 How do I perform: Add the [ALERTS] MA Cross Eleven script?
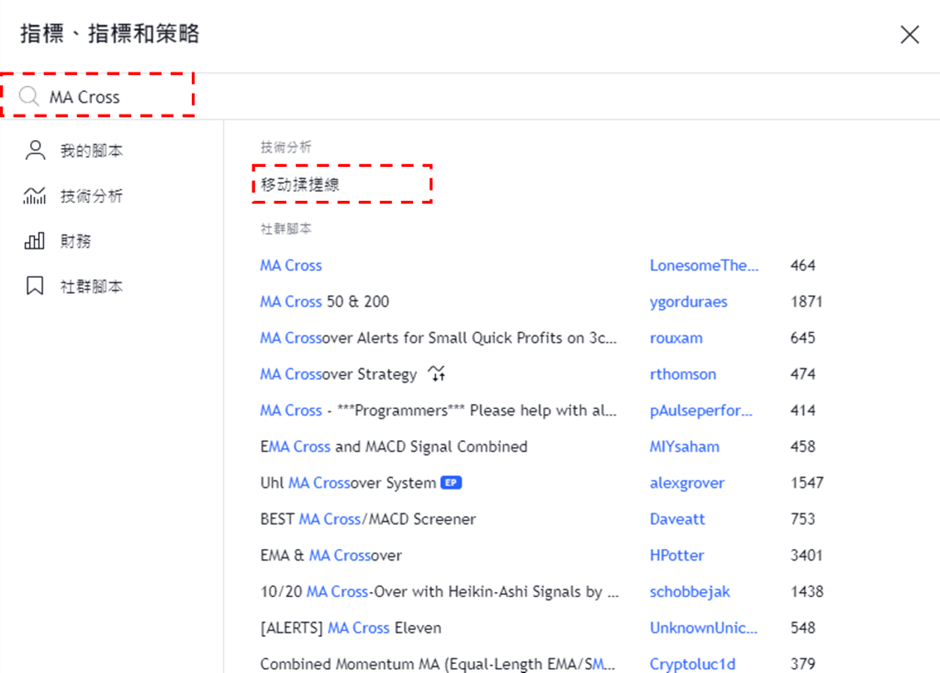(350, 628)
